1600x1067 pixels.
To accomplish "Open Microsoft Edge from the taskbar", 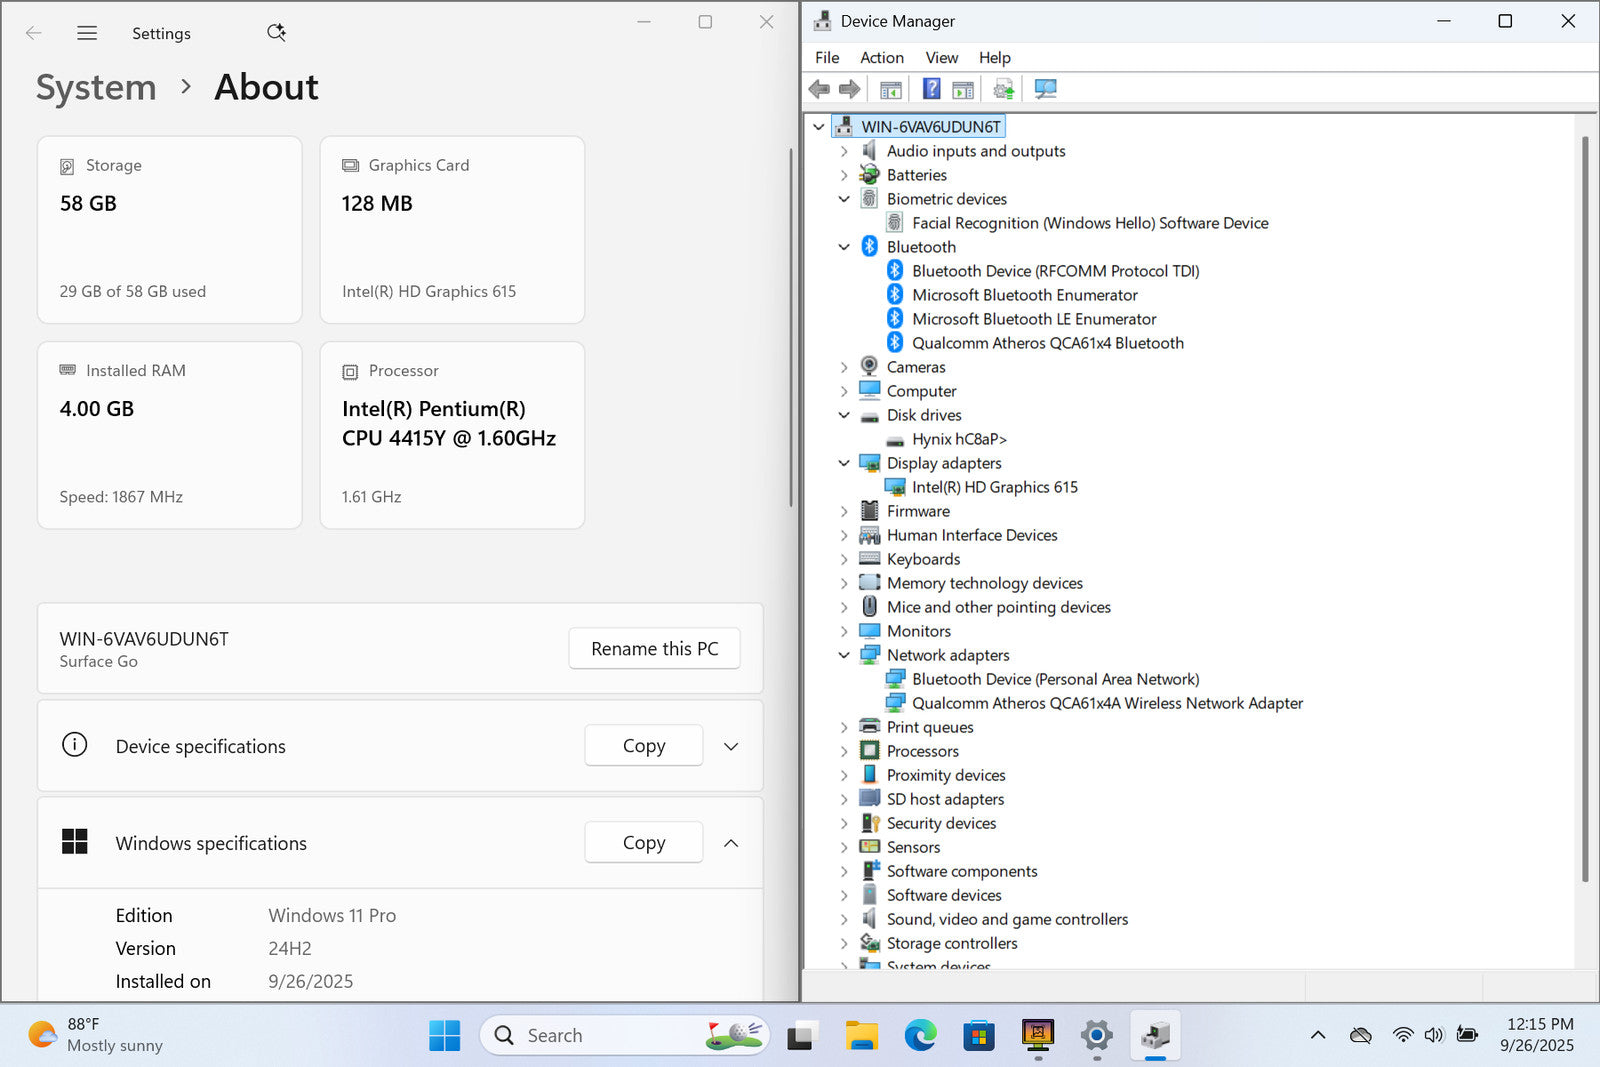I will pos(920,1035).
